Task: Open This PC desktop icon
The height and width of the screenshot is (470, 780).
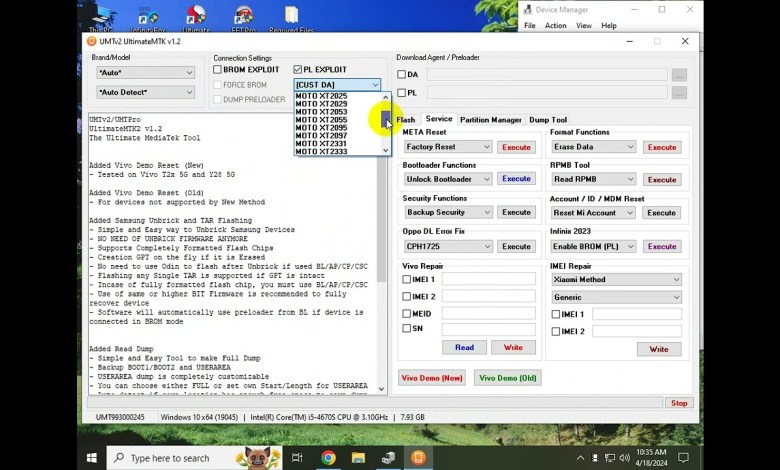Action: click(101, 20)
